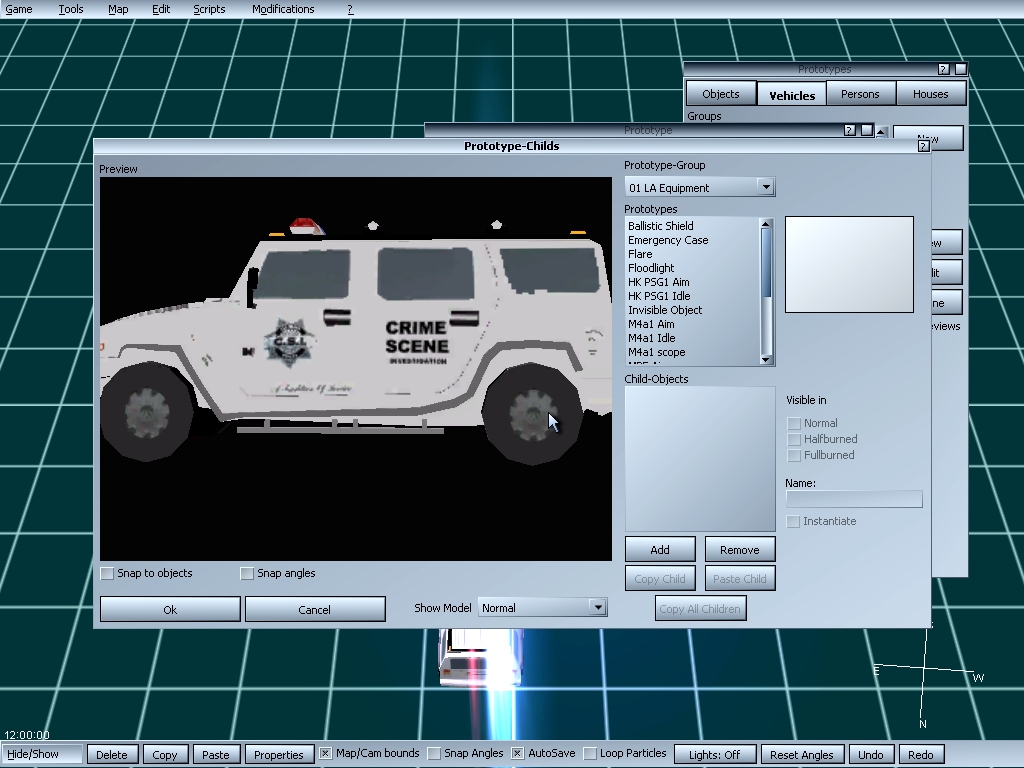This screenshot has height=768, width=1024.
Task: Click the up arrow of the Prototypes list scrollbar
Action: click(767, 224)
